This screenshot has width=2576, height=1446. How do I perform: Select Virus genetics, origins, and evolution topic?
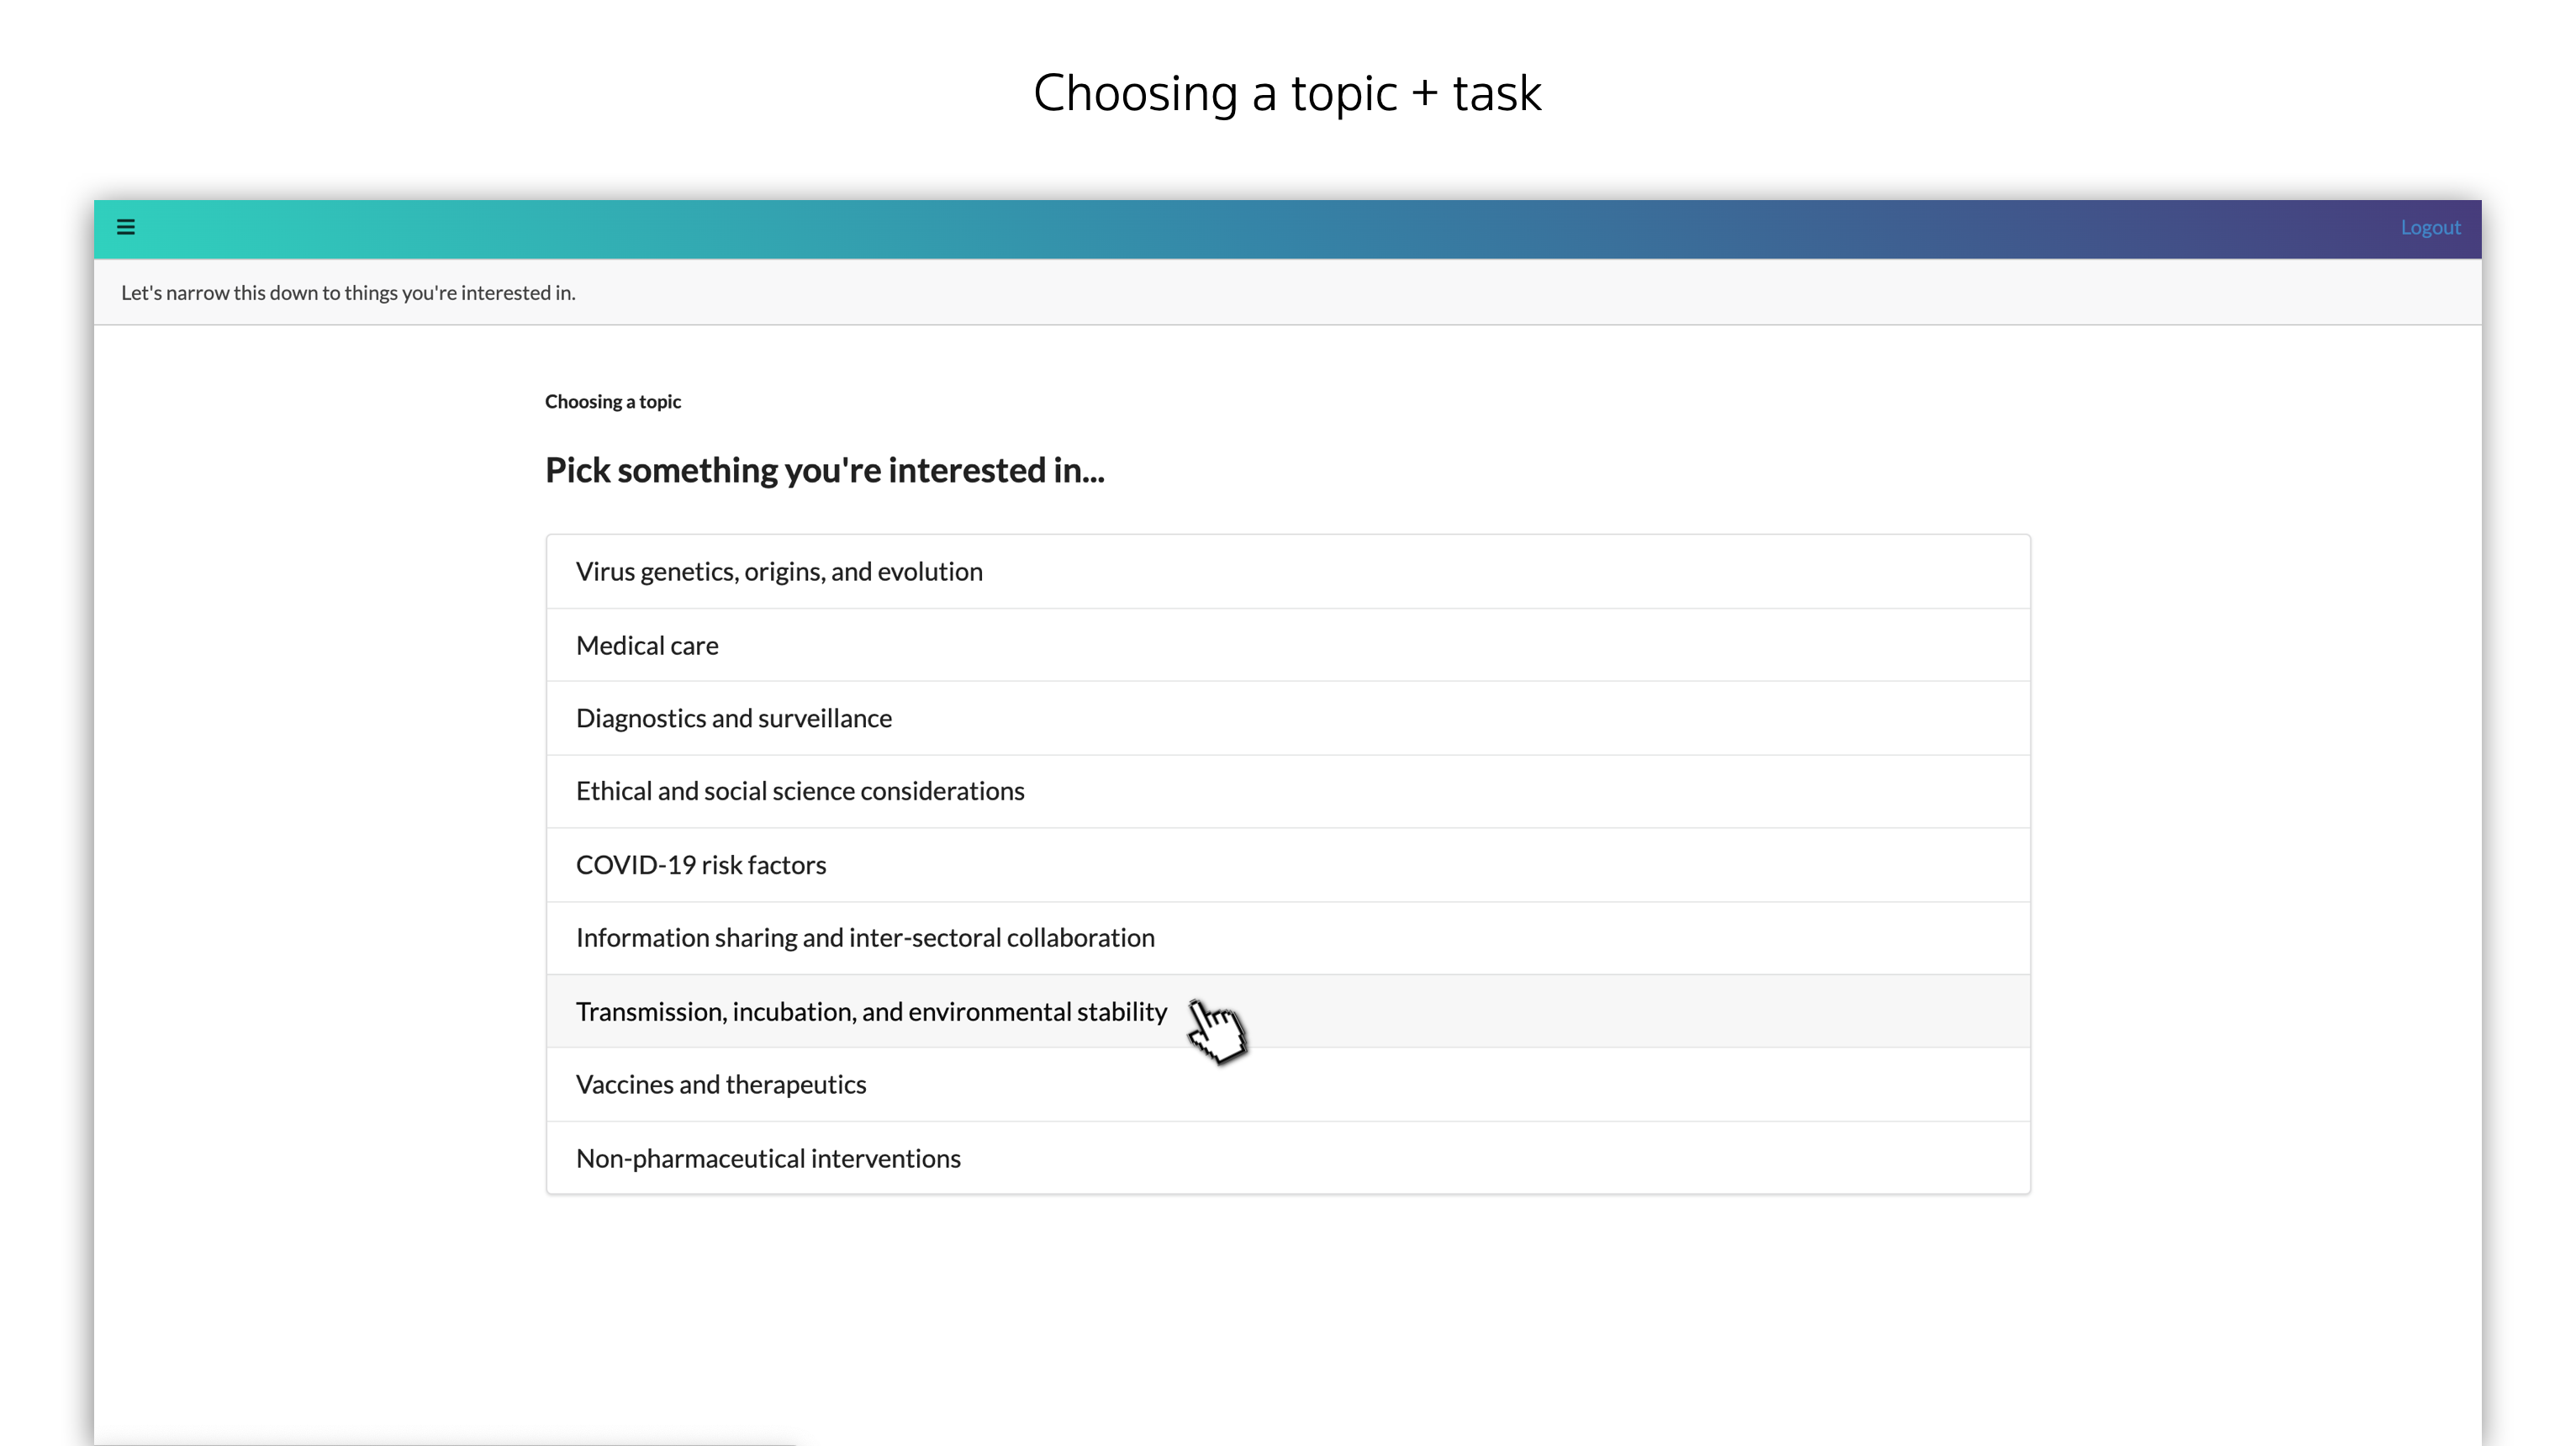pos(779,572)
